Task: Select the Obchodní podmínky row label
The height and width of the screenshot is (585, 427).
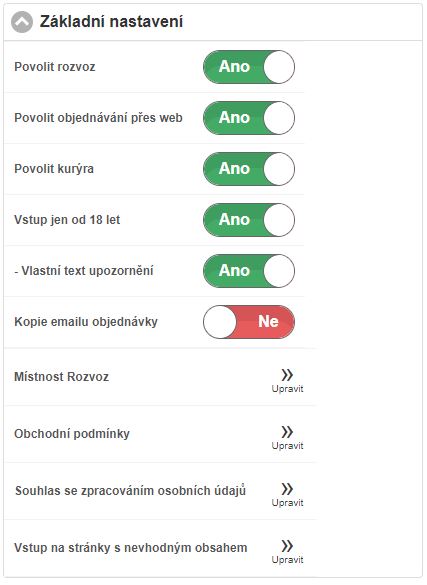Action: pos(72,434)
